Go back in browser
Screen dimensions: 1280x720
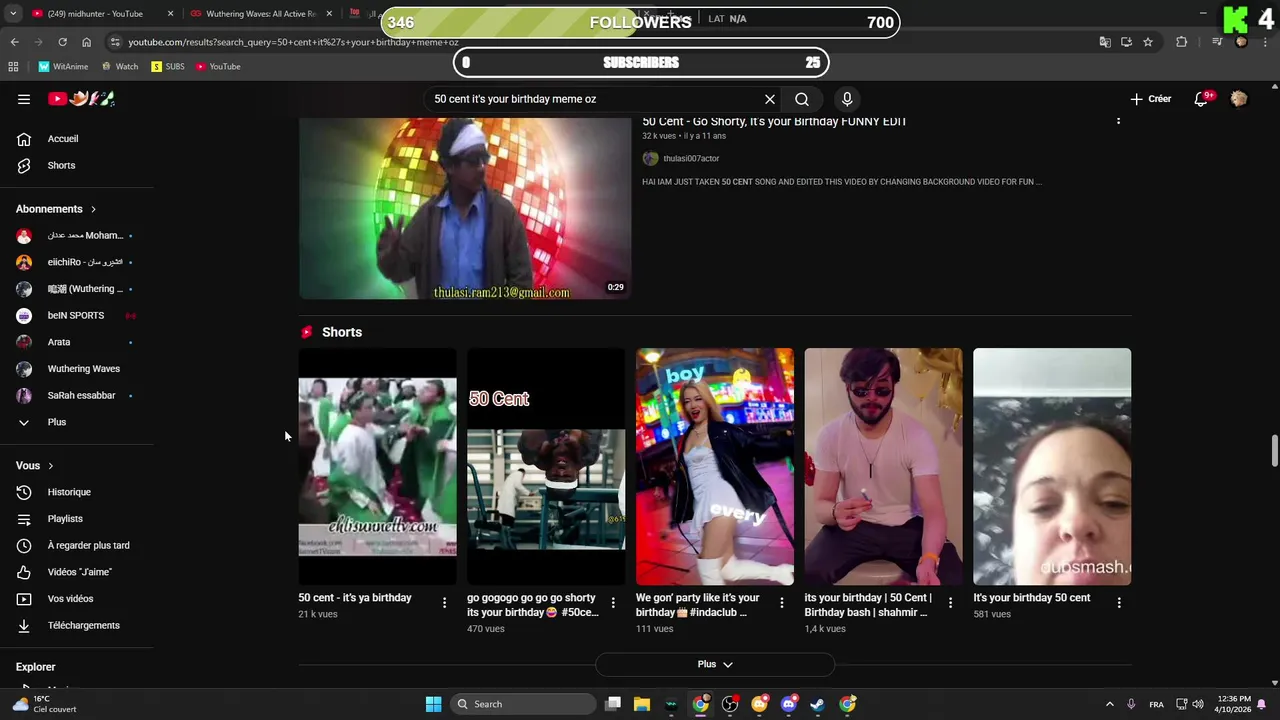14,42
